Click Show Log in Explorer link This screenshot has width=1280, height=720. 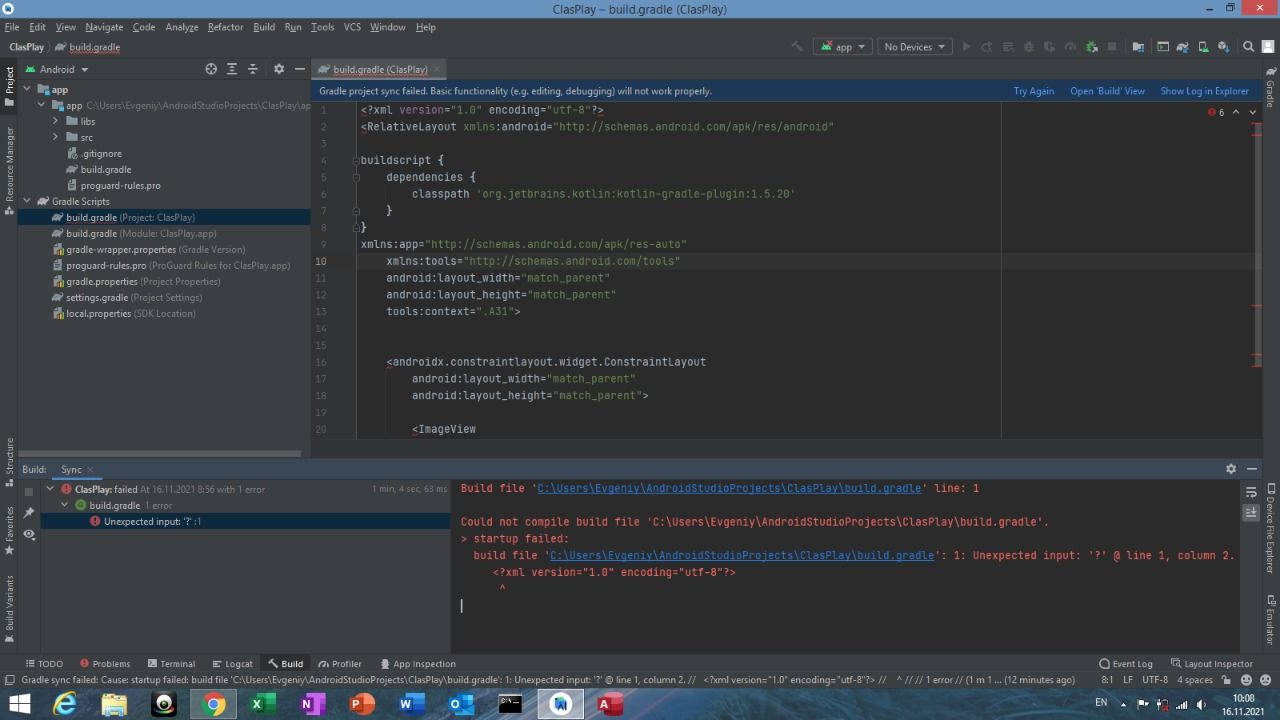pos(1204,91)
